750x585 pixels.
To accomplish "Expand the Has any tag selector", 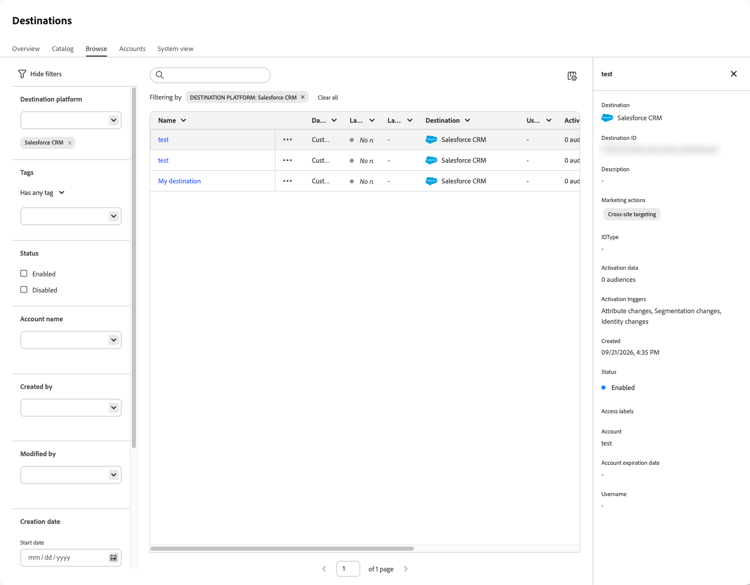I will coord(42,193).
